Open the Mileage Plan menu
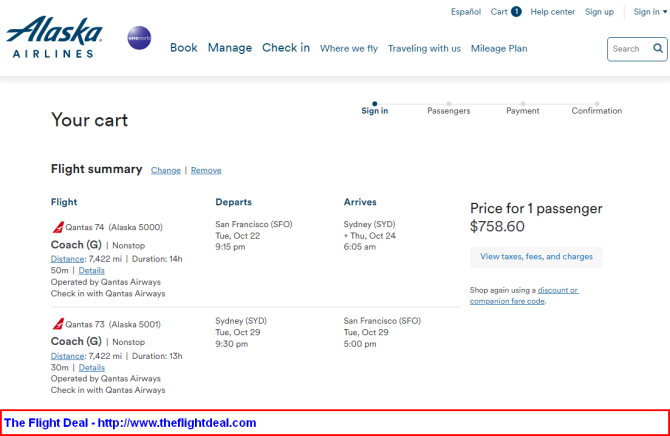The height and width of the screenshot is (436, 670). pos(499,49)
